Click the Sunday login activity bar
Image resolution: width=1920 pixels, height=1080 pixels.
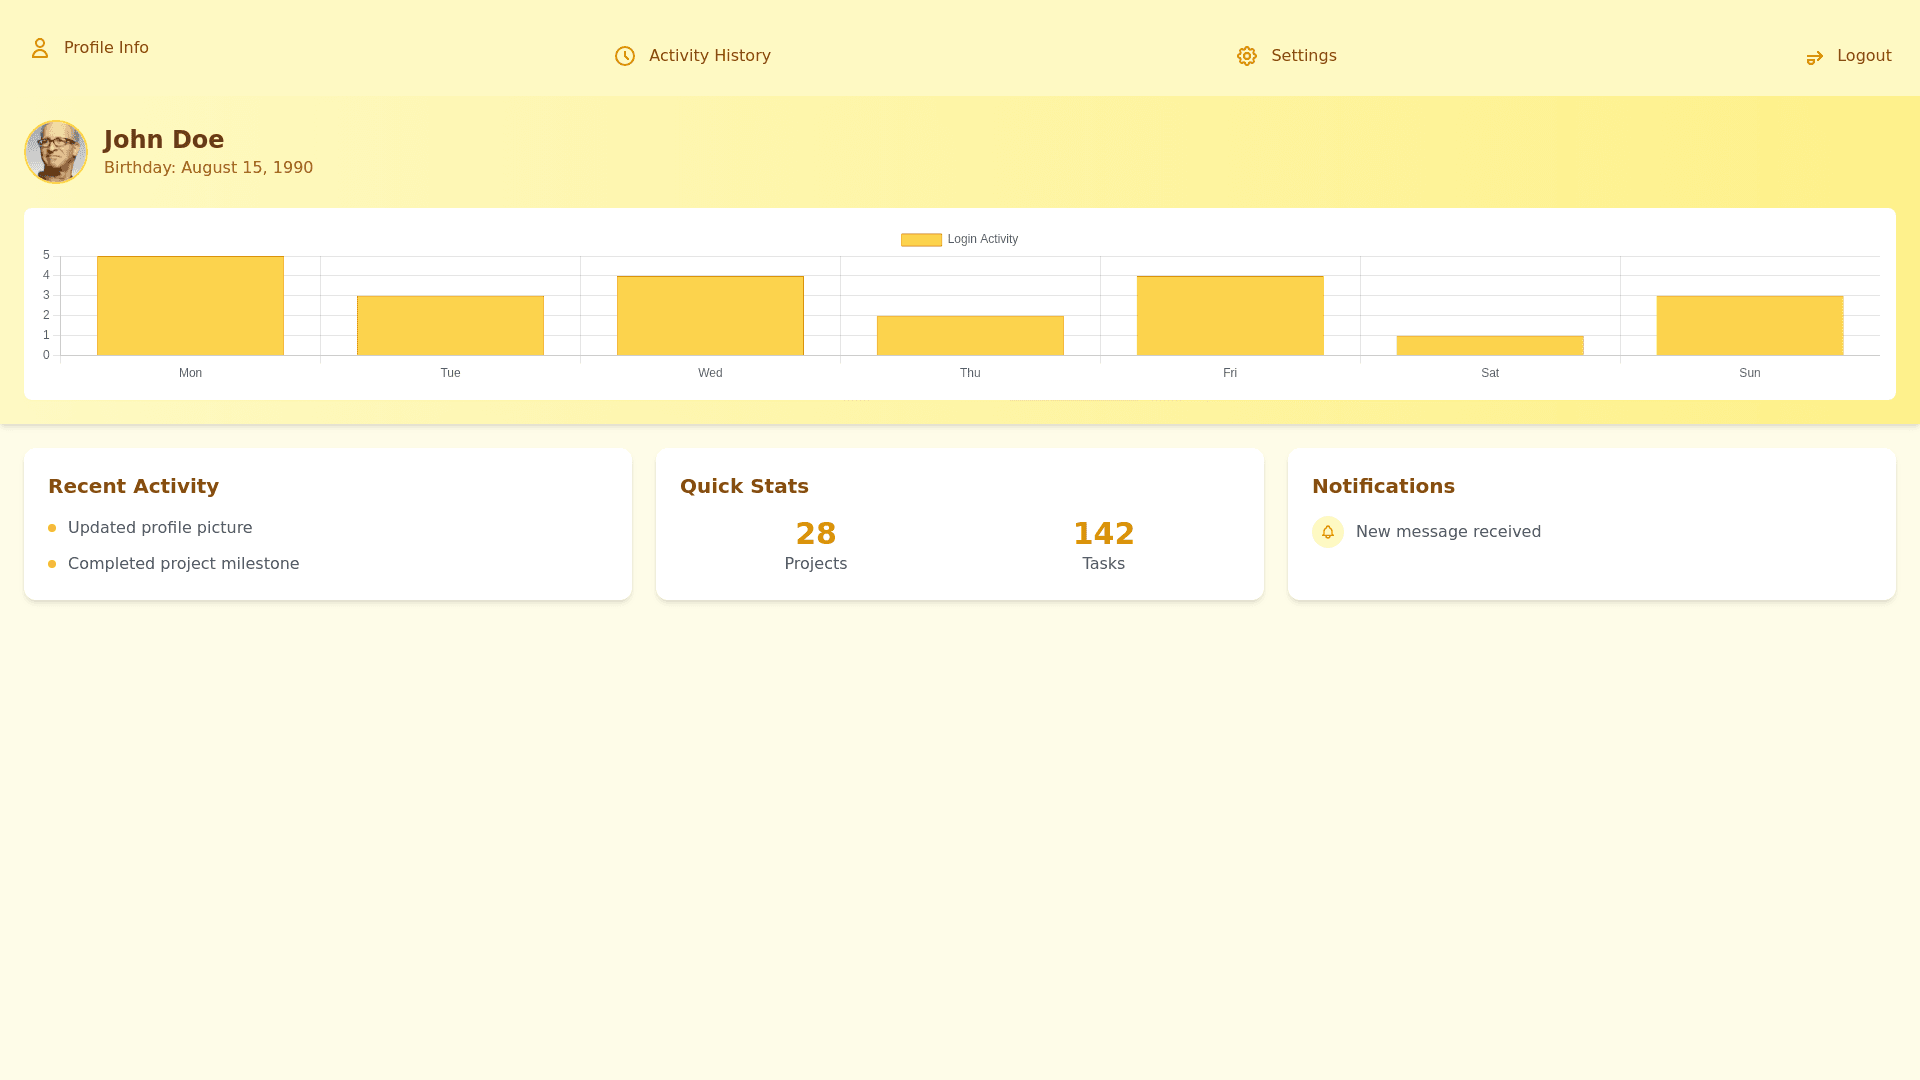[1749, 326]
